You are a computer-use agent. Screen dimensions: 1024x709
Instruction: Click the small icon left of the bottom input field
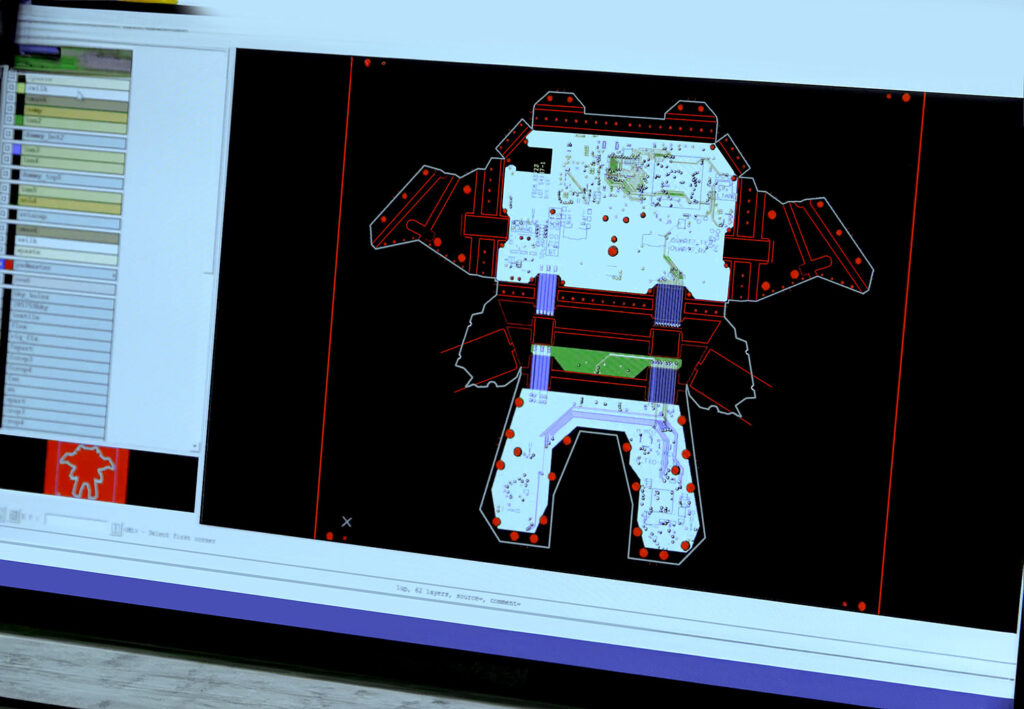point(15,516)
